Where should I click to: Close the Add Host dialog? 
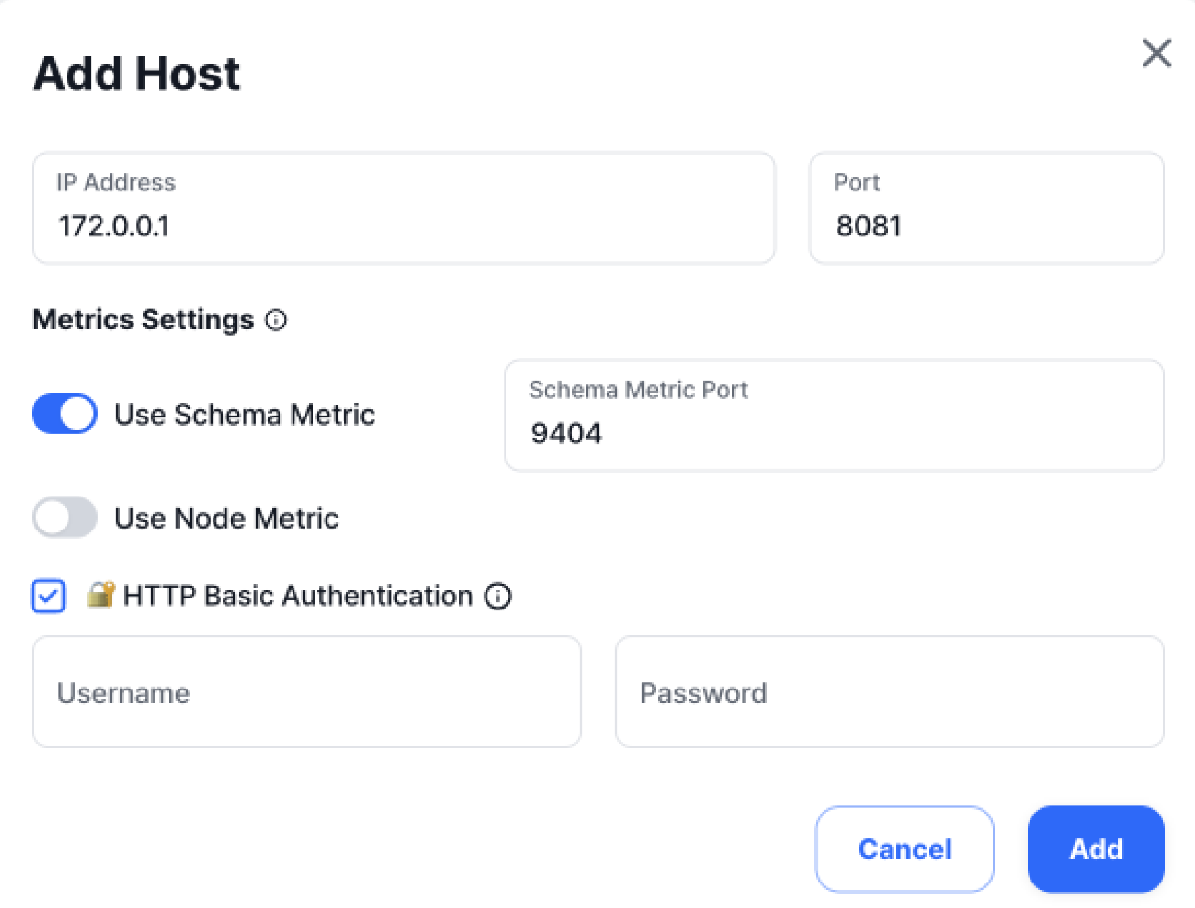[x=1156, y=53]
